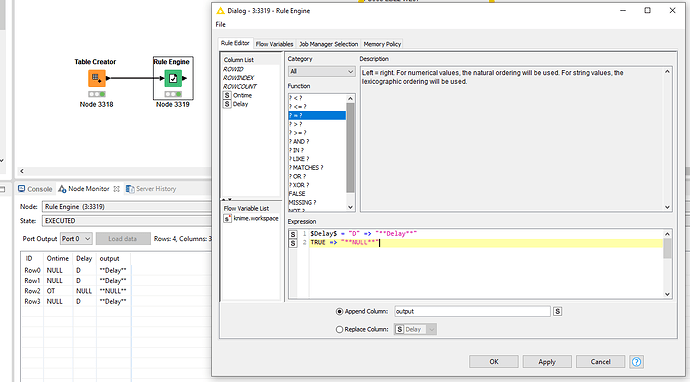Select the '? IN ?' function

coord(317,150)
